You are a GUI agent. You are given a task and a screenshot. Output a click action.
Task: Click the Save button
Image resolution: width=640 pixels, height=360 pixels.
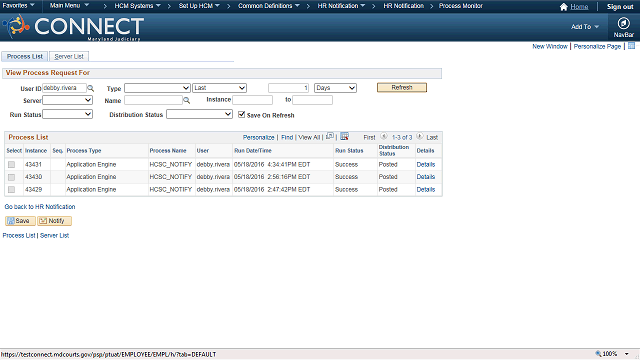pos(20,221)
